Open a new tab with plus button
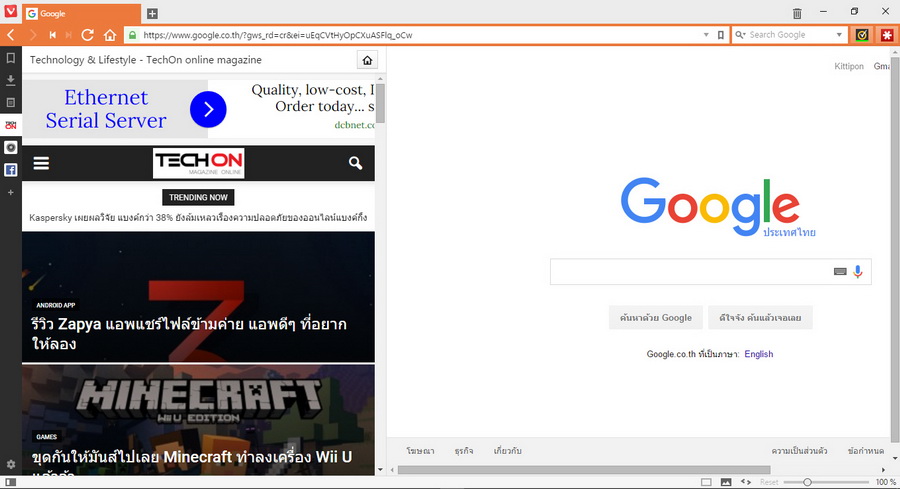Screen dimensions: 900x489 152,13
